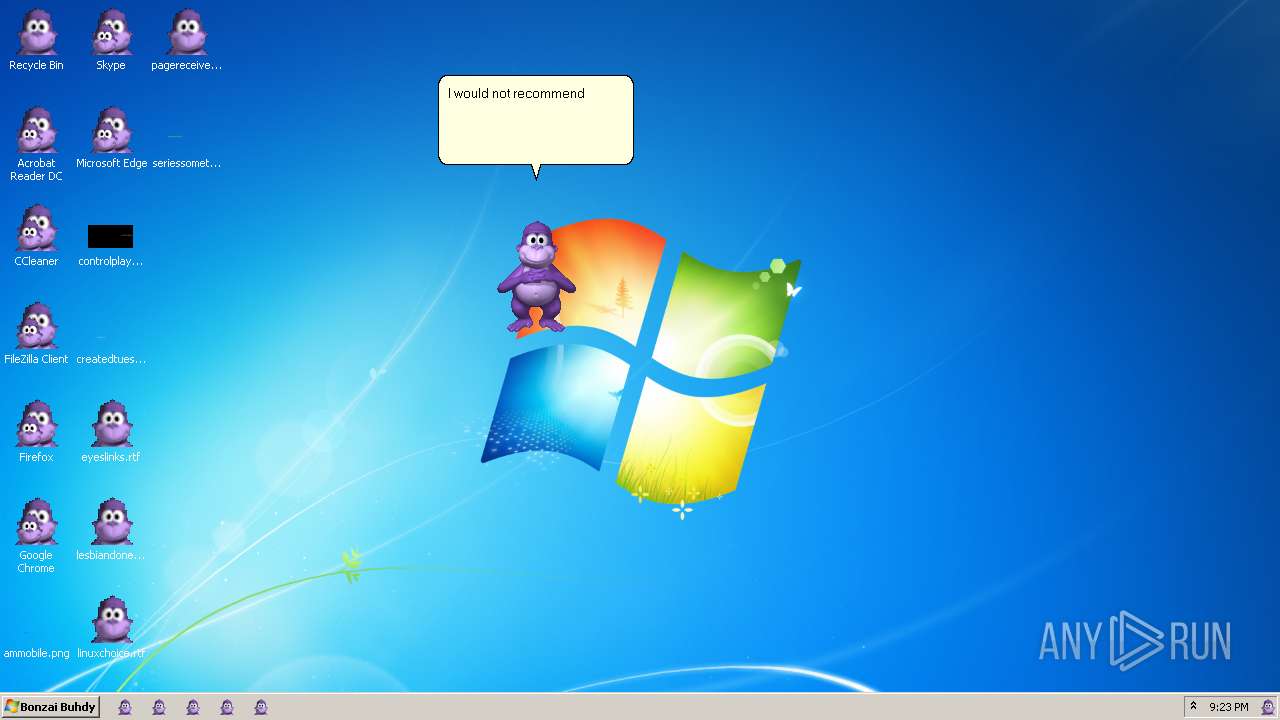Open the Bonzai Buhdy start button
Image resolution: width=1280 pixels, height=720 pixels.
(x=50, y=707)
